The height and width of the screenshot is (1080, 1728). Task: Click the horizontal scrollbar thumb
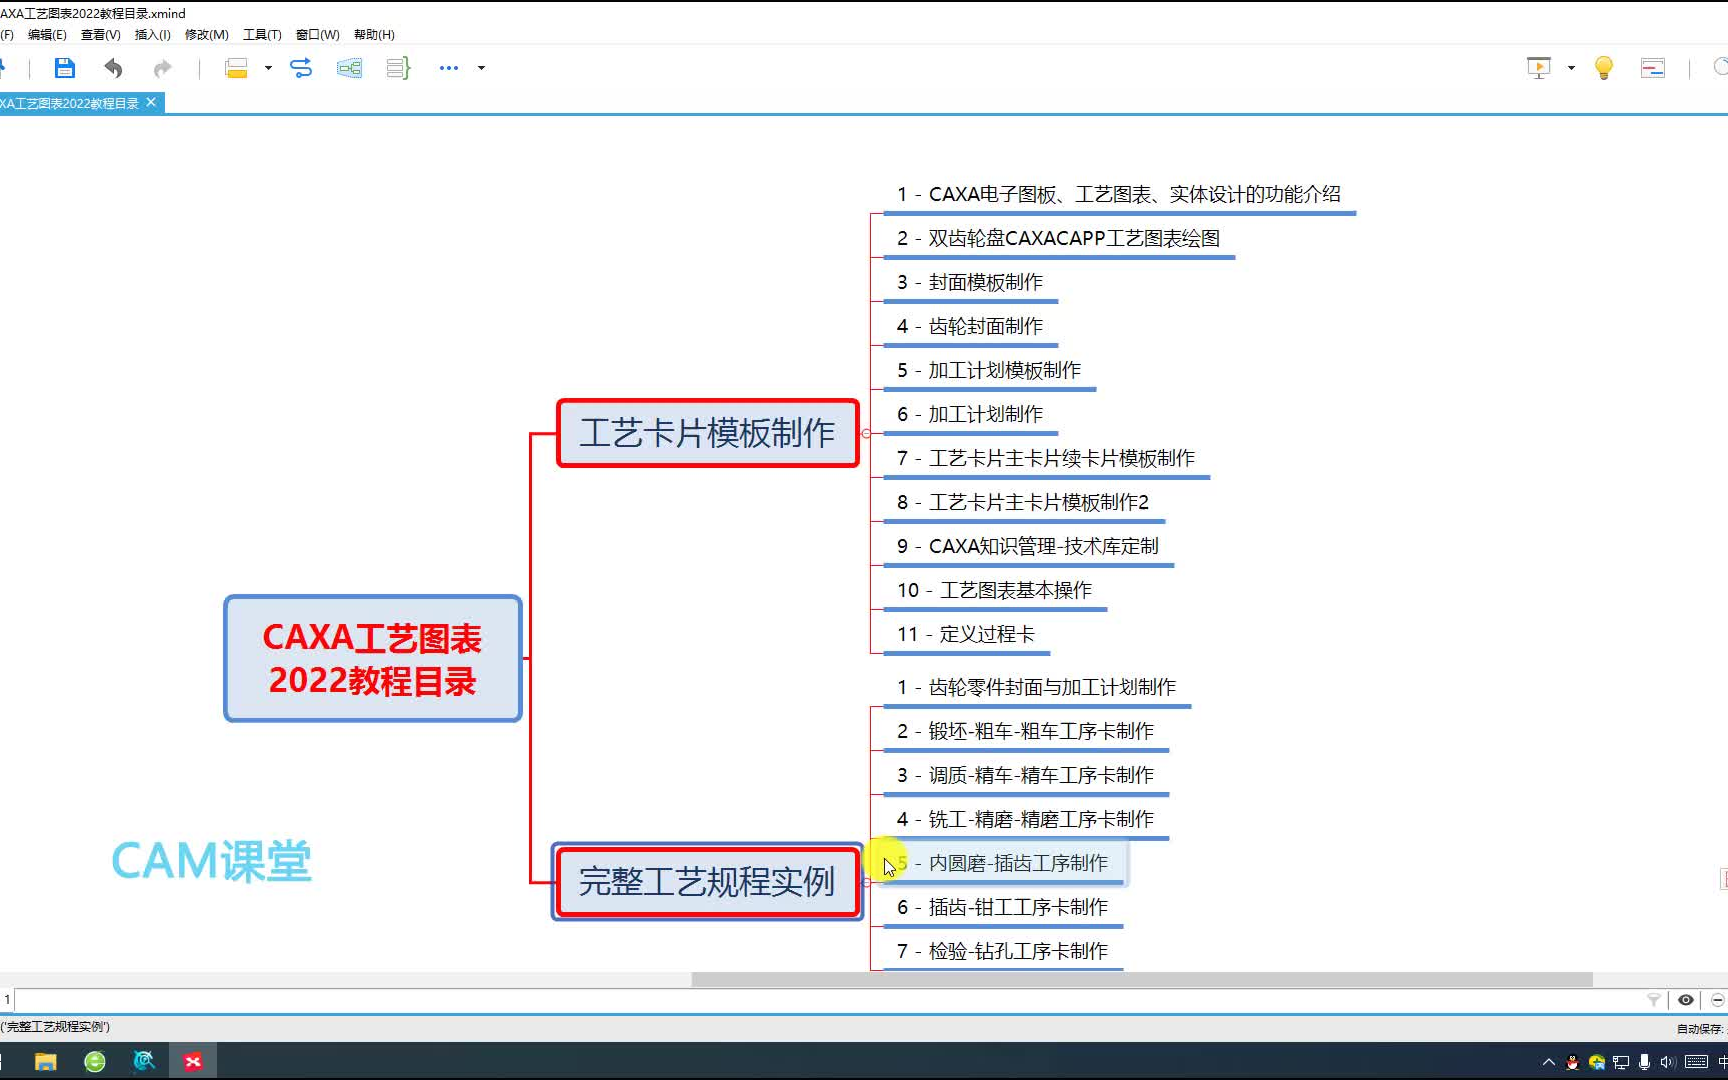pyautogui.click(x=1142, y=980)
